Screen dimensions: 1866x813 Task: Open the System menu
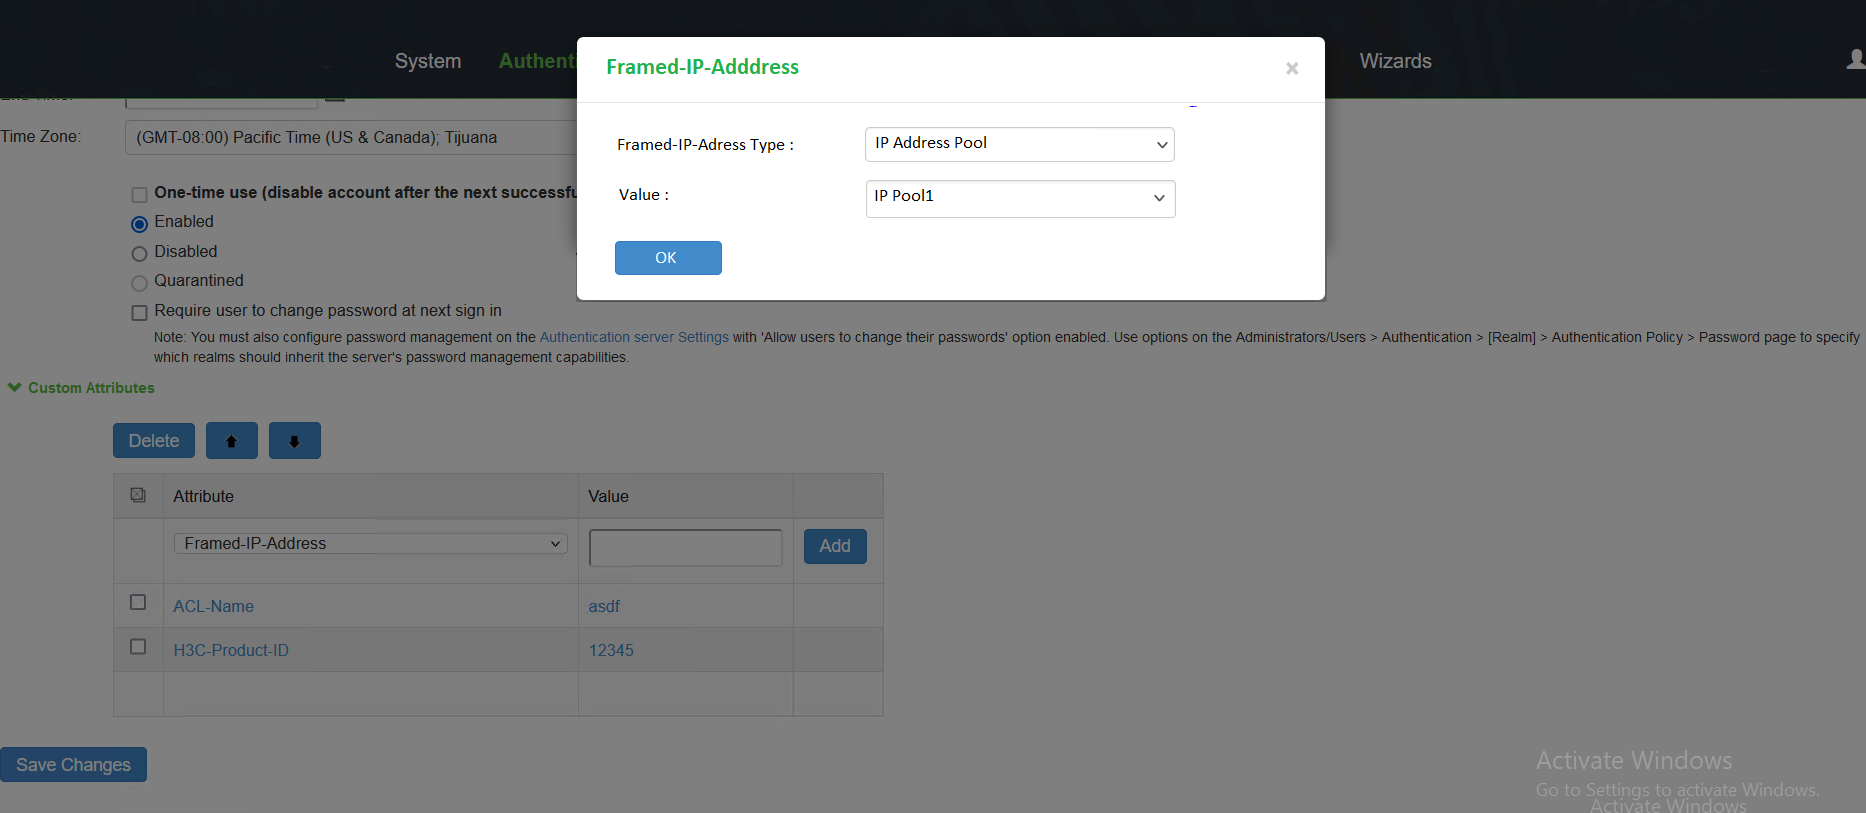[427, 61]
